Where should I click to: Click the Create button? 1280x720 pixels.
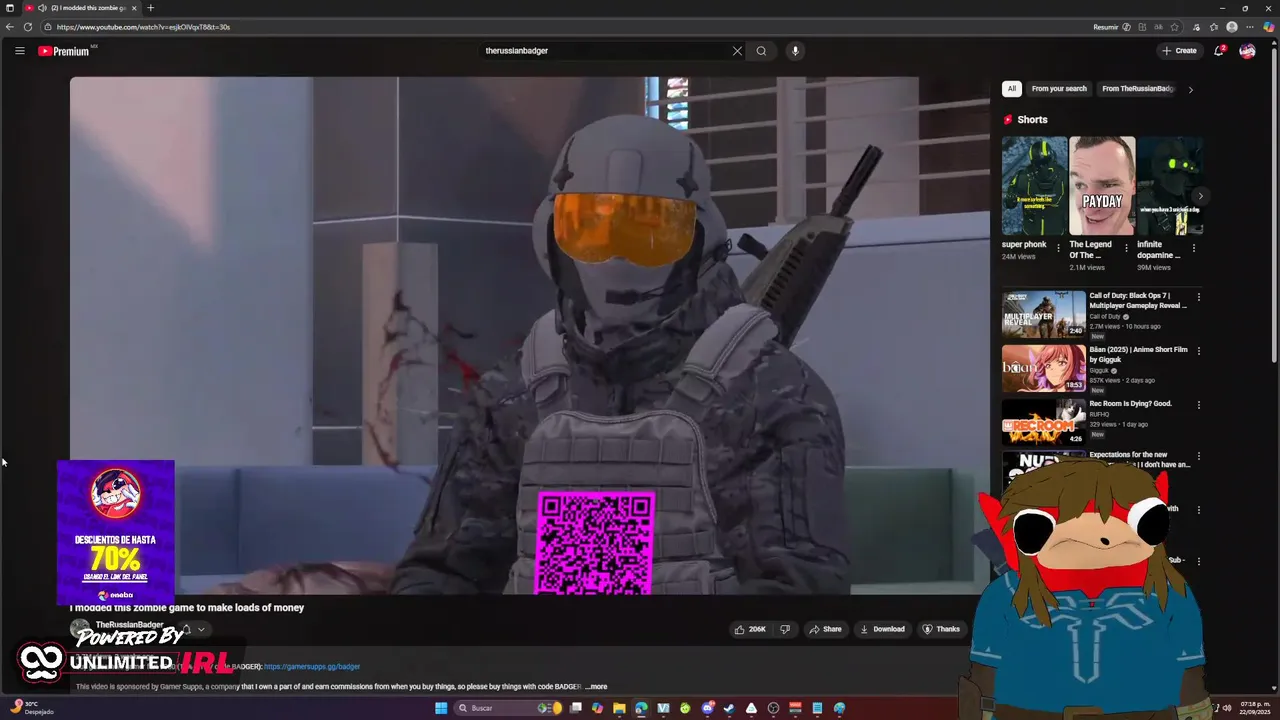point(1179,51)
